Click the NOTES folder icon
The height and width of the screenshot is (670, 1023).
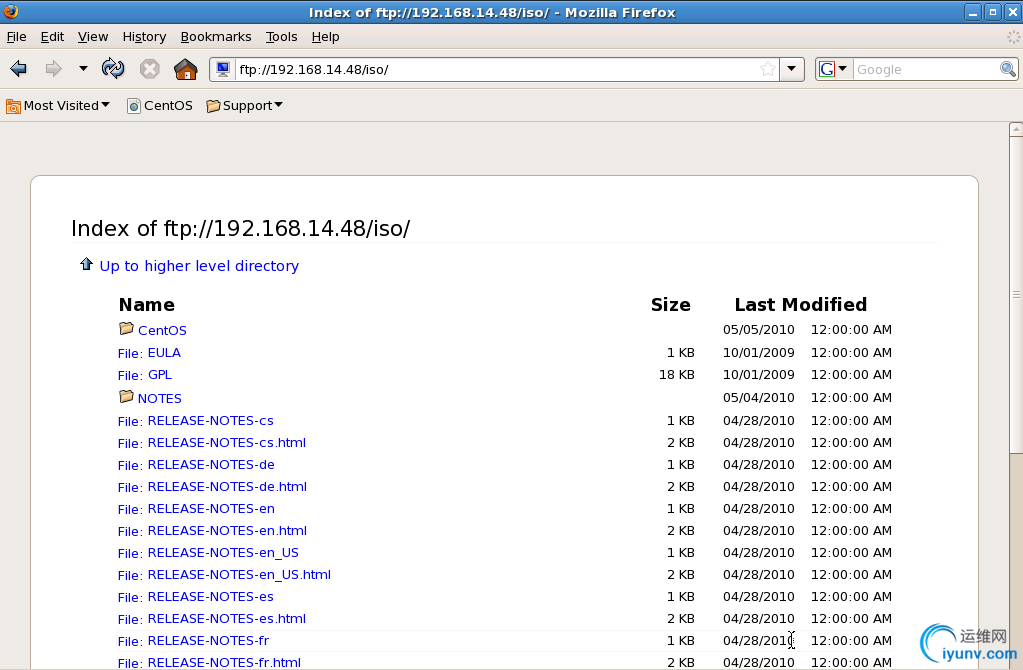[126, 396]
